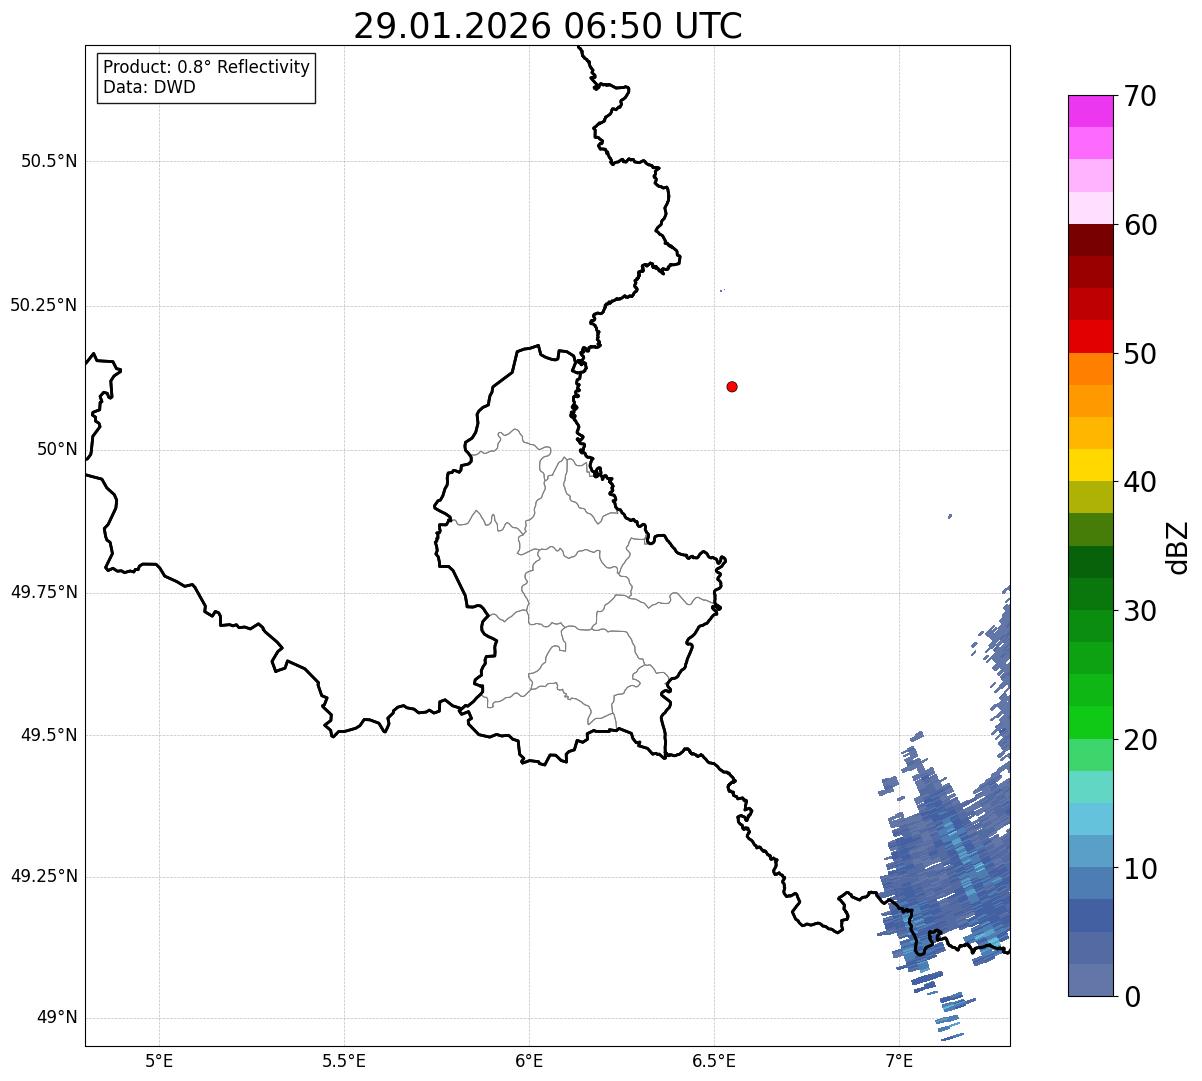The image size is (1202, 1081).
Task: Click the title "29.01.2026 06:50 UTC"
Action: (548, 26)
